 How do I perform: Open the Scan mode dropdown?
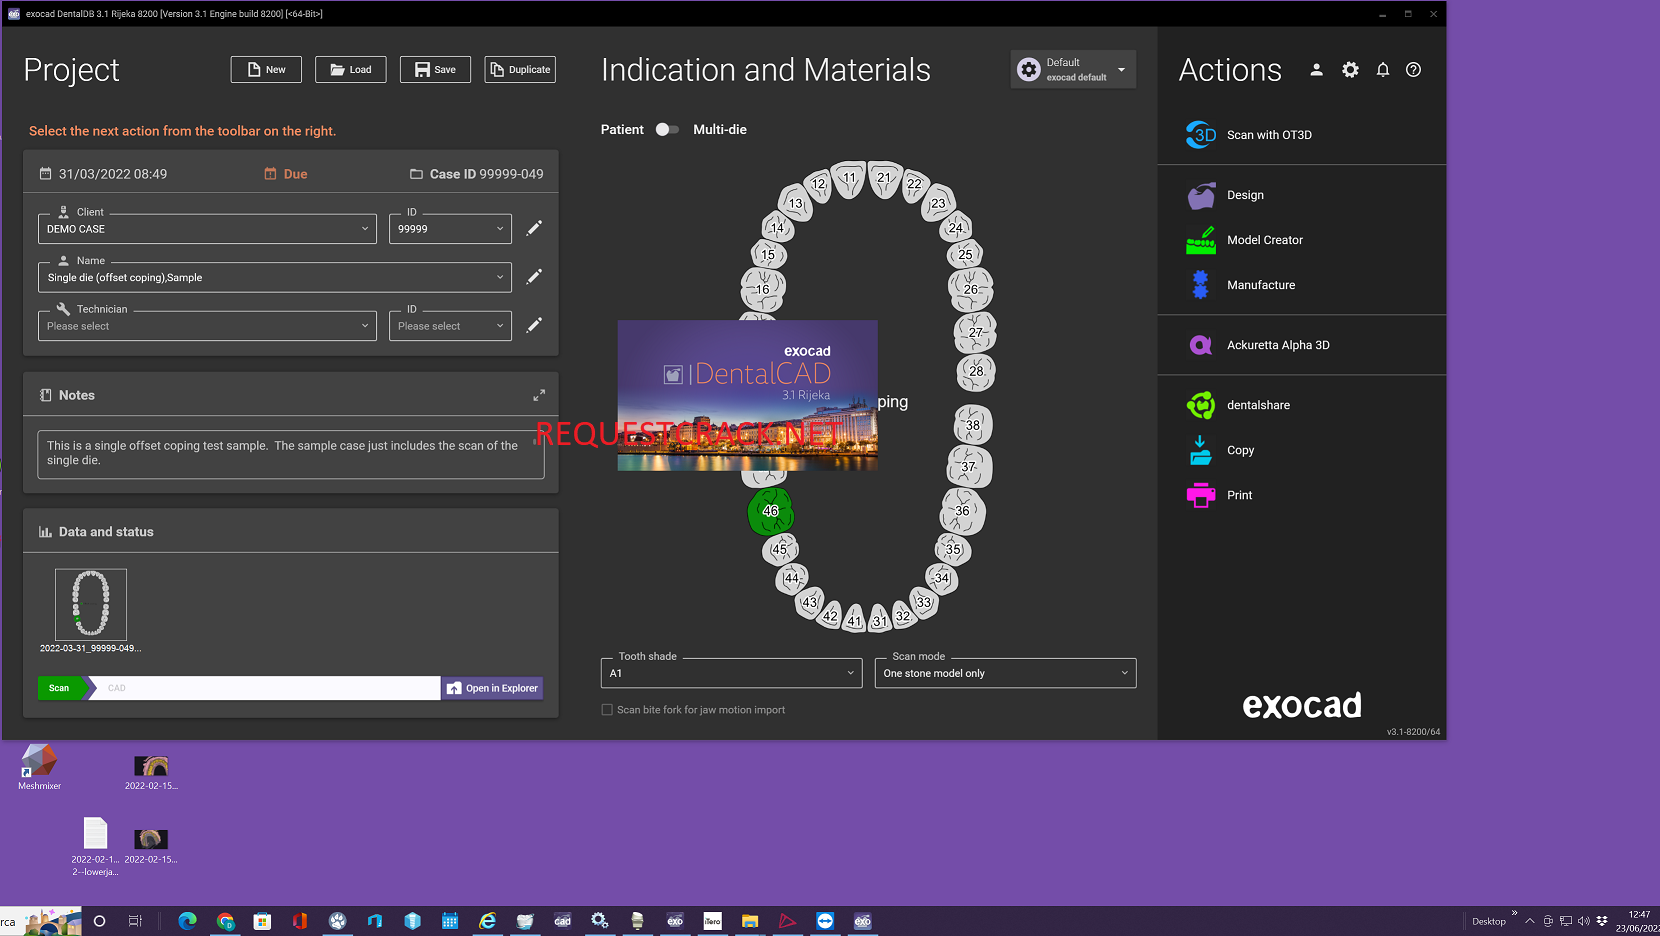pos(1005,673)
